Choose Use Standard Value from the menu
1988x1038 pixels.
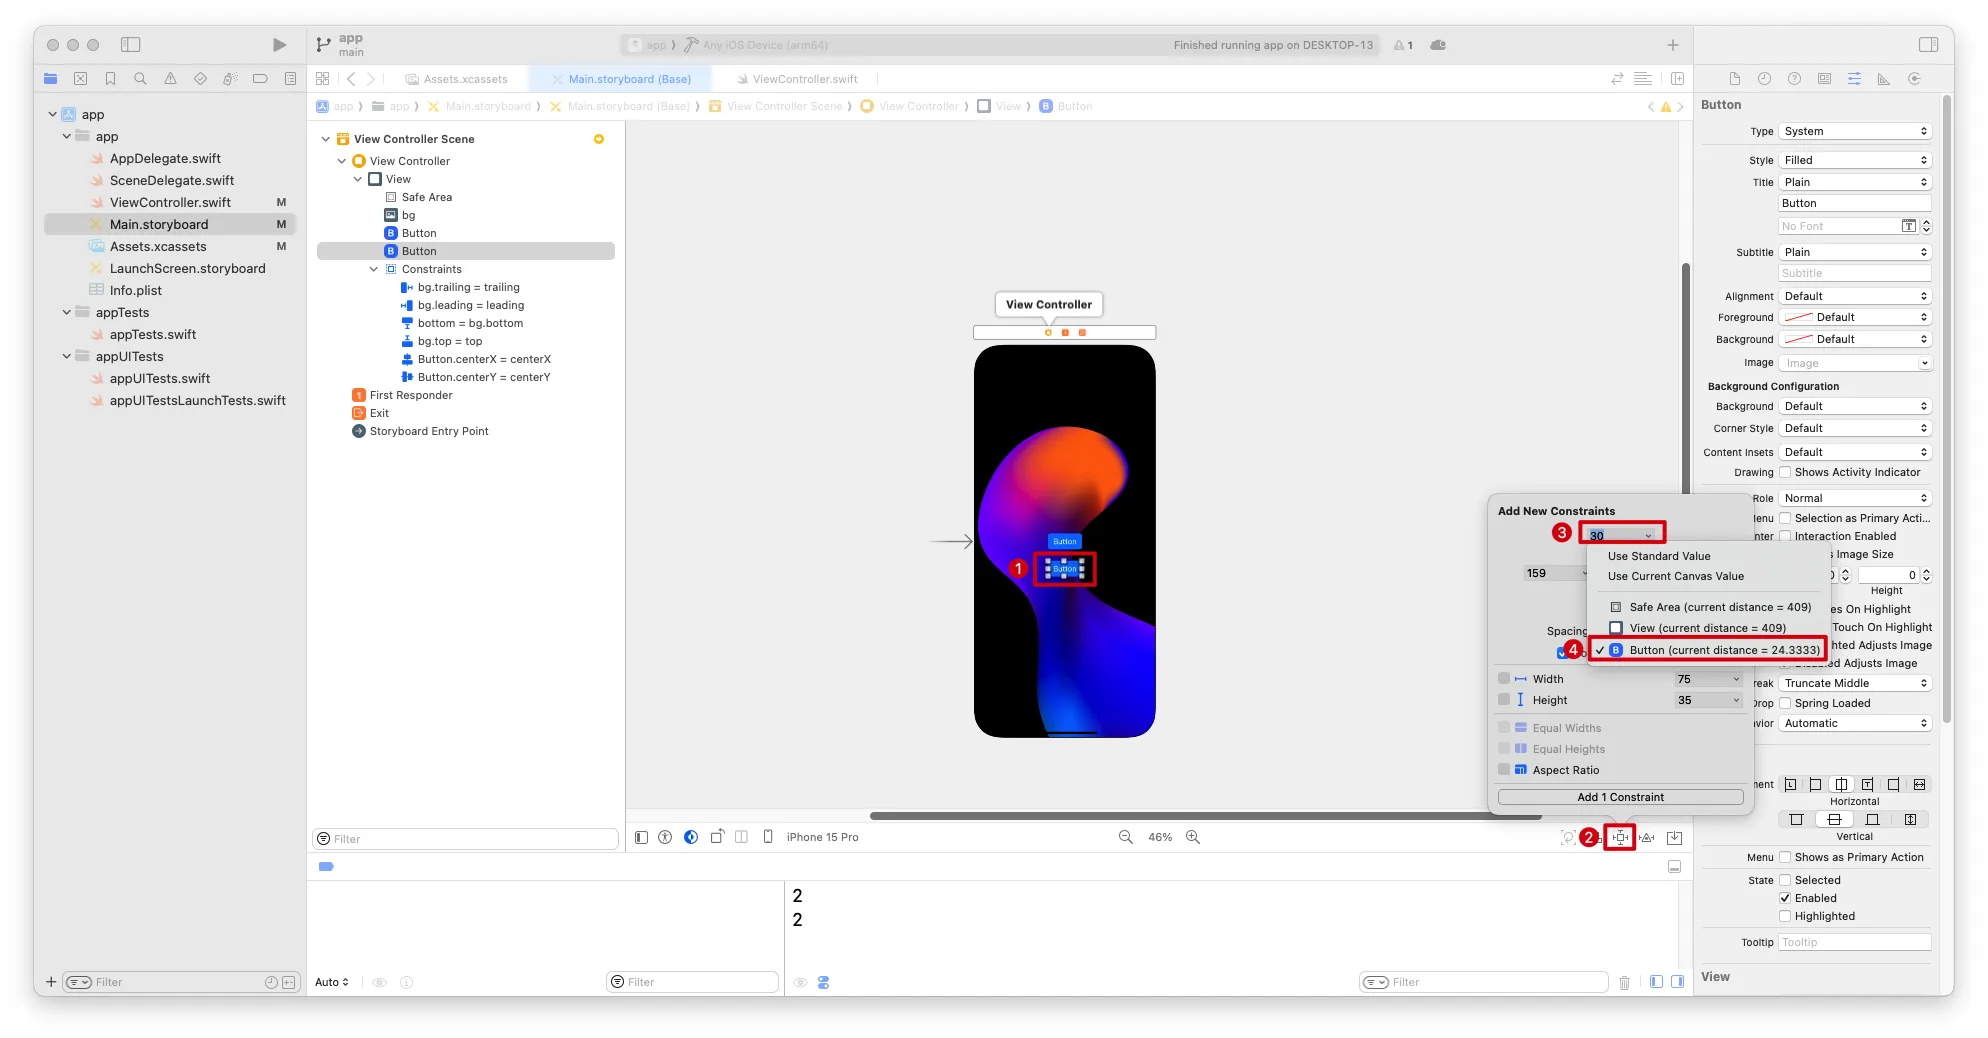click(x=1659, y=556)
